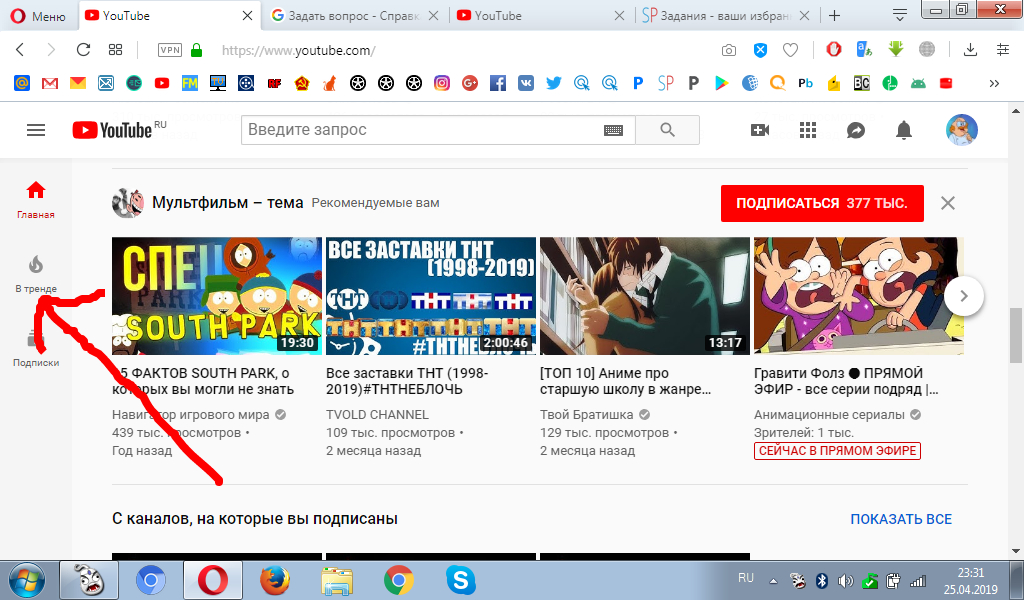Image resolution: width=1024 pixels, height=600 pixels.
Task: Open the Facebook bookmark
Action: pyautogui.click(x=498, y=83)
